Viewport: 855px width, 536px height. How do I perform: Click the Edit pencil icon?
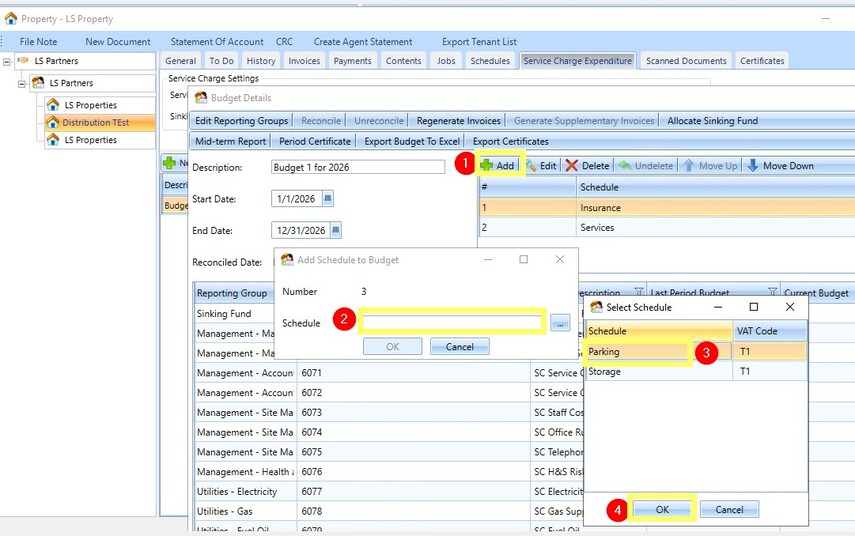(531, 166)
